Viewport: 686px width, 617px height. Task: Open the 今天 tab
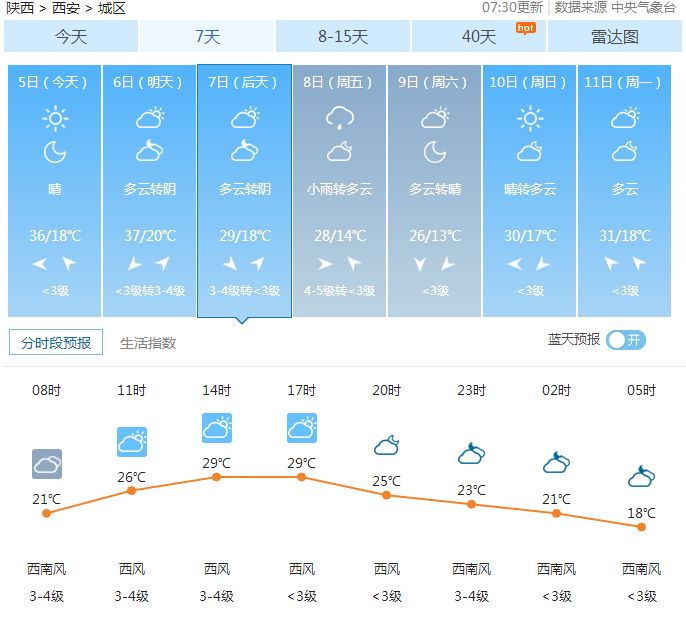tap(71, 36)
